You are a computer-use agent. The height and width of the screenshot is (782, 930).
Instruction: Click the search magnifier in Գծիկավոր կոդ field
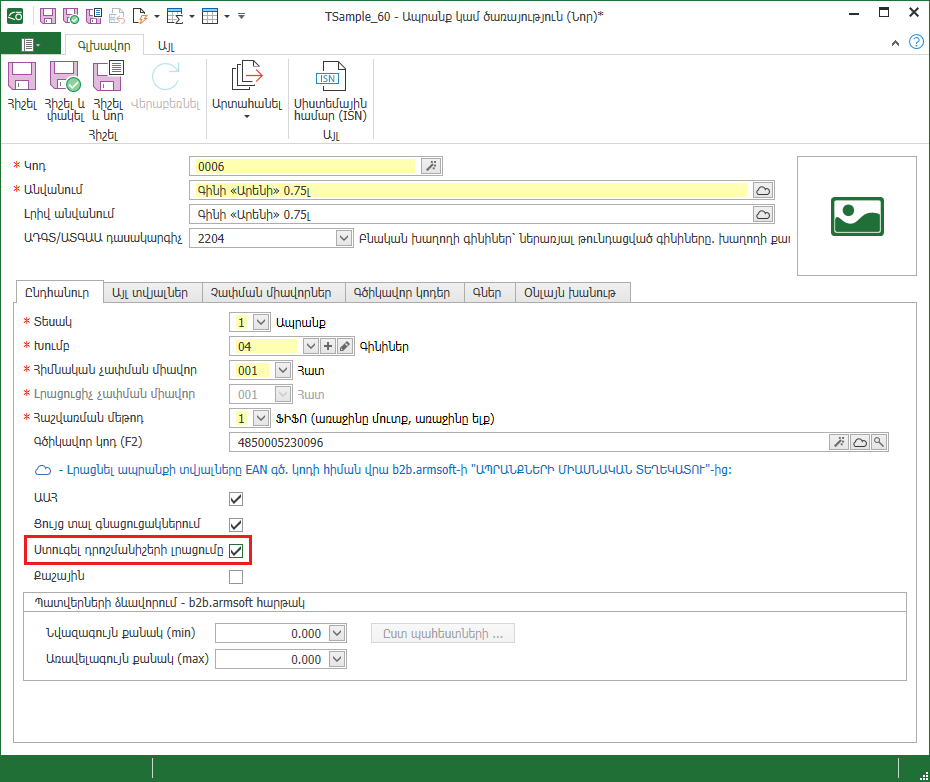[879, 442]
